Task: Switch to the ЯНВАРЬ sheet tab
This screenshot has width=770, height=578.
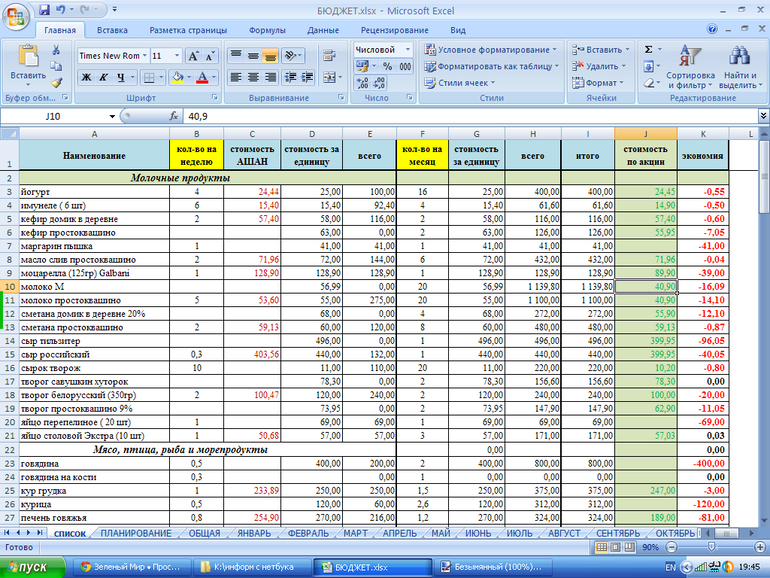Action: click(x=254, y=533)
